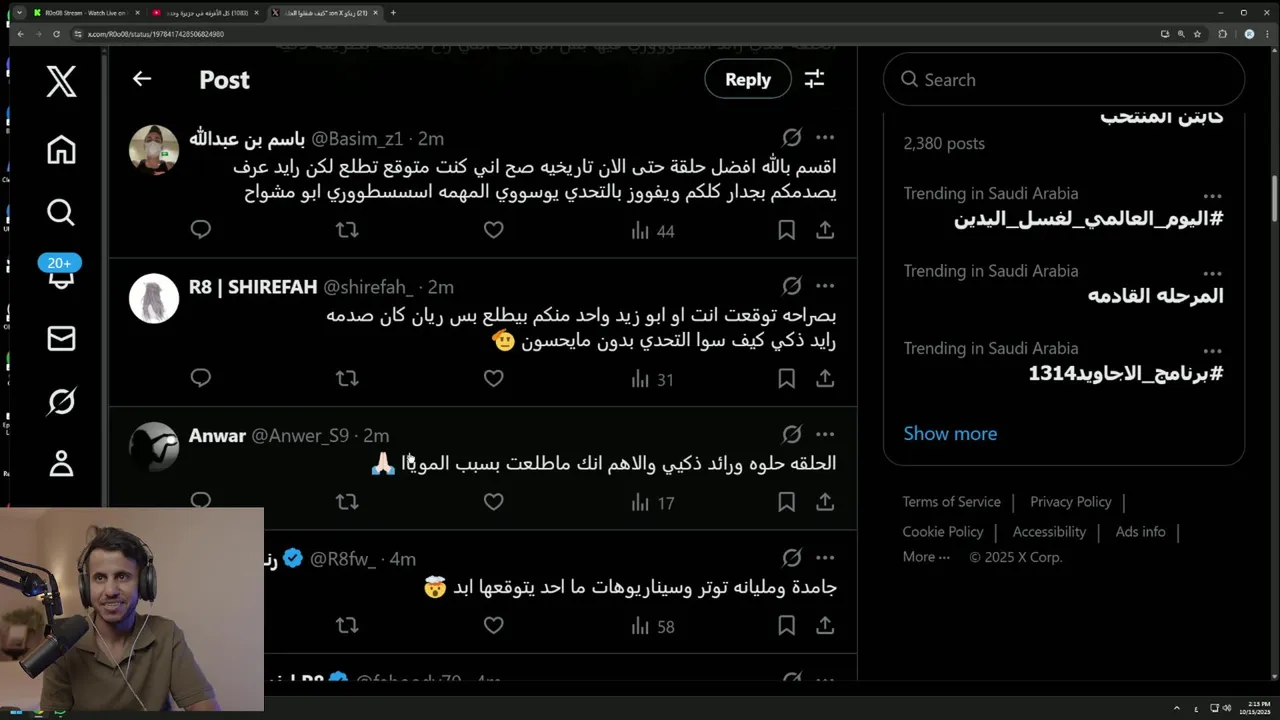Open more options on SHIREFAH reply
The width and height of the screenshot is (1280, 720).
[825, 286]
